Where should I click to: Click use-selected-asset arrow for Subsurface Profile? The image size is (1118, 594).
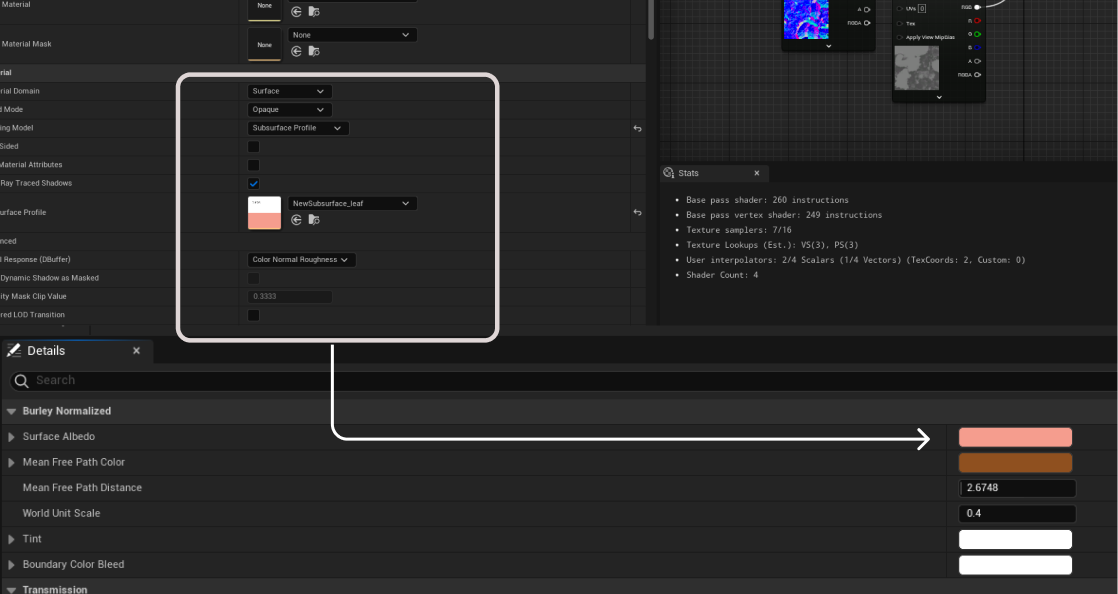(296, 220)
